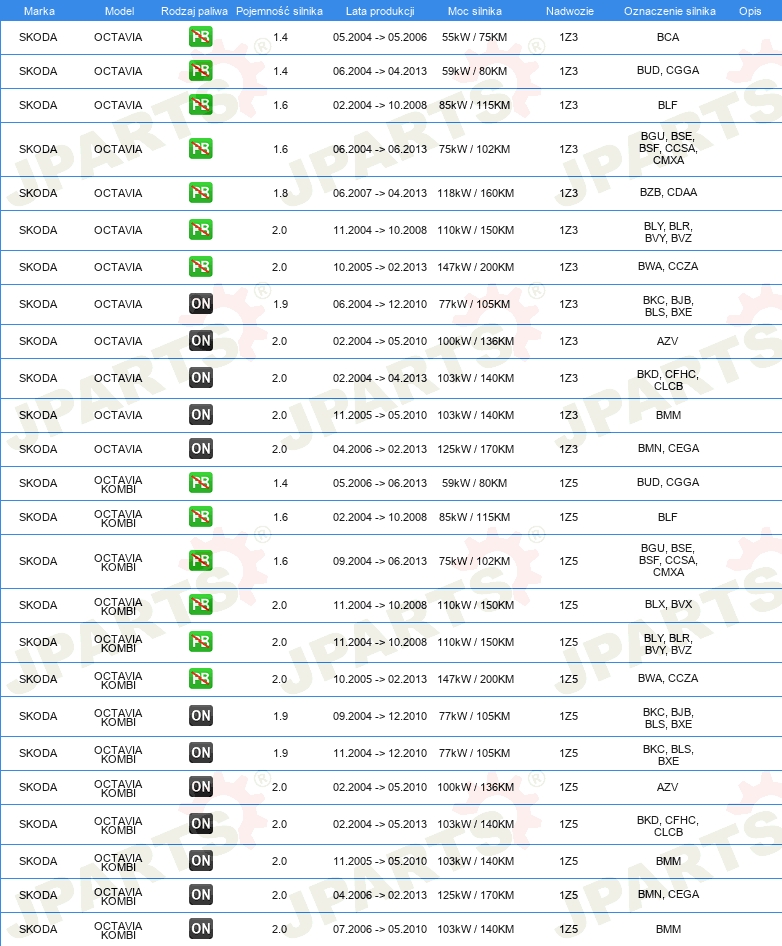The image size is (782, 946).
Task: Click diesel ON icon in Kombi 1Z5 BMN, CEGA row
Action: pos(200,894)
